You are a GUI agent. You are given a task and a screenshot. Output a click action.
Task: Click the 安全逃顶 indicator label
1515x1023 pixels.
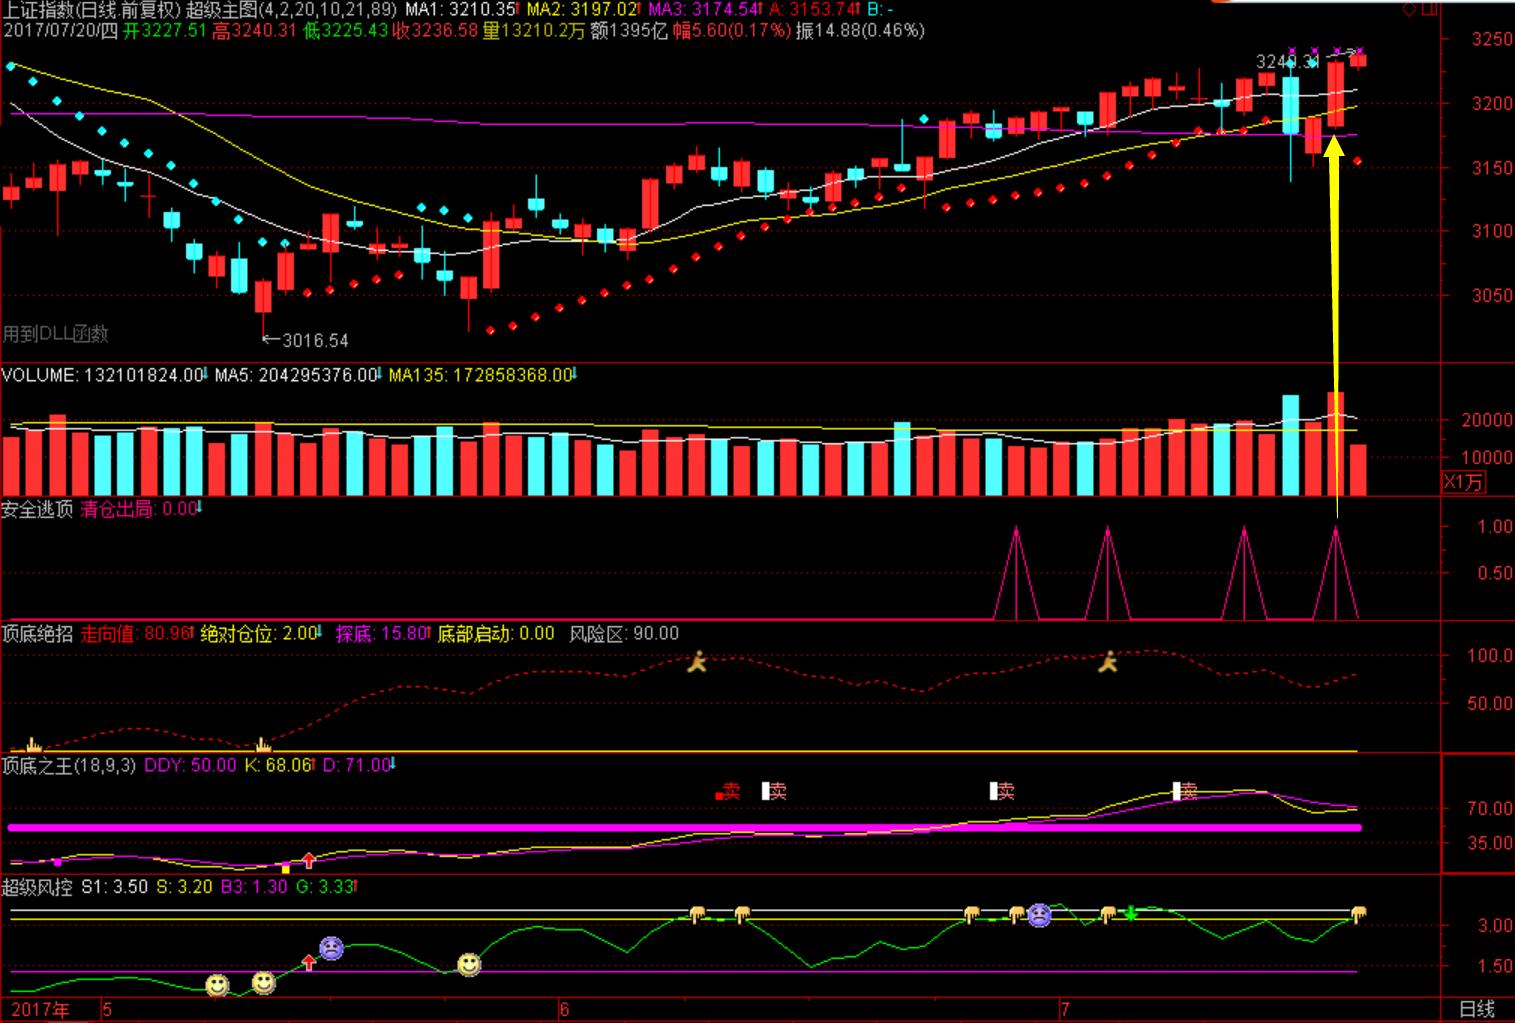pos(38,509)
